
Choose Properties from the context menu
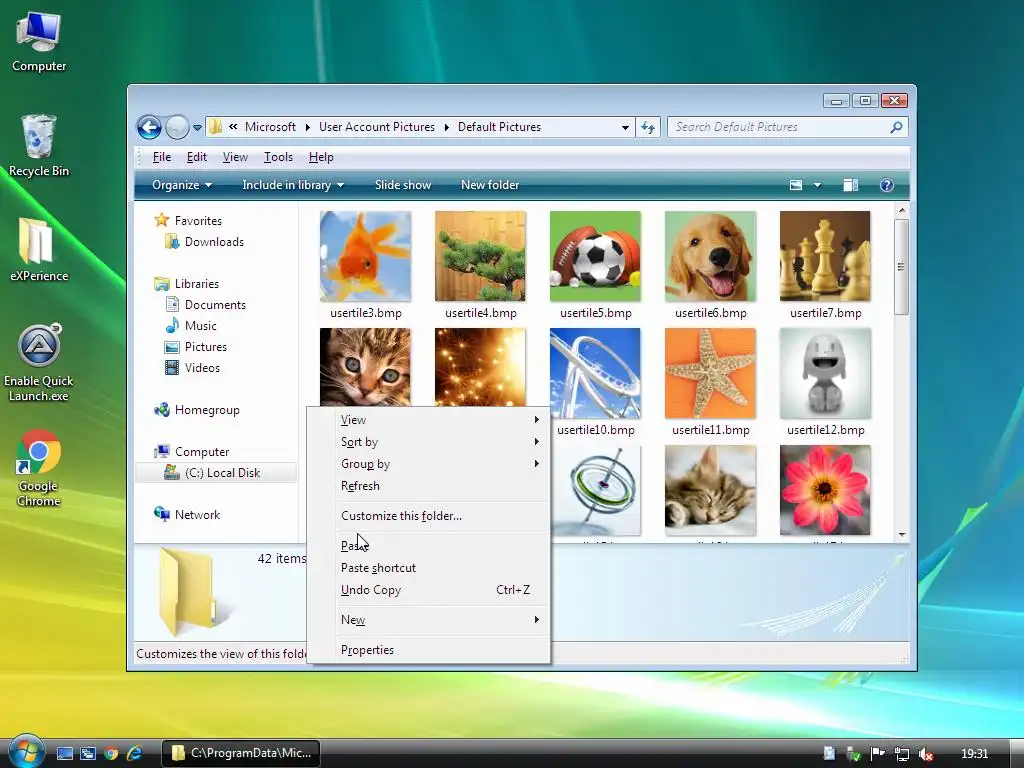(x=428, y=650)
